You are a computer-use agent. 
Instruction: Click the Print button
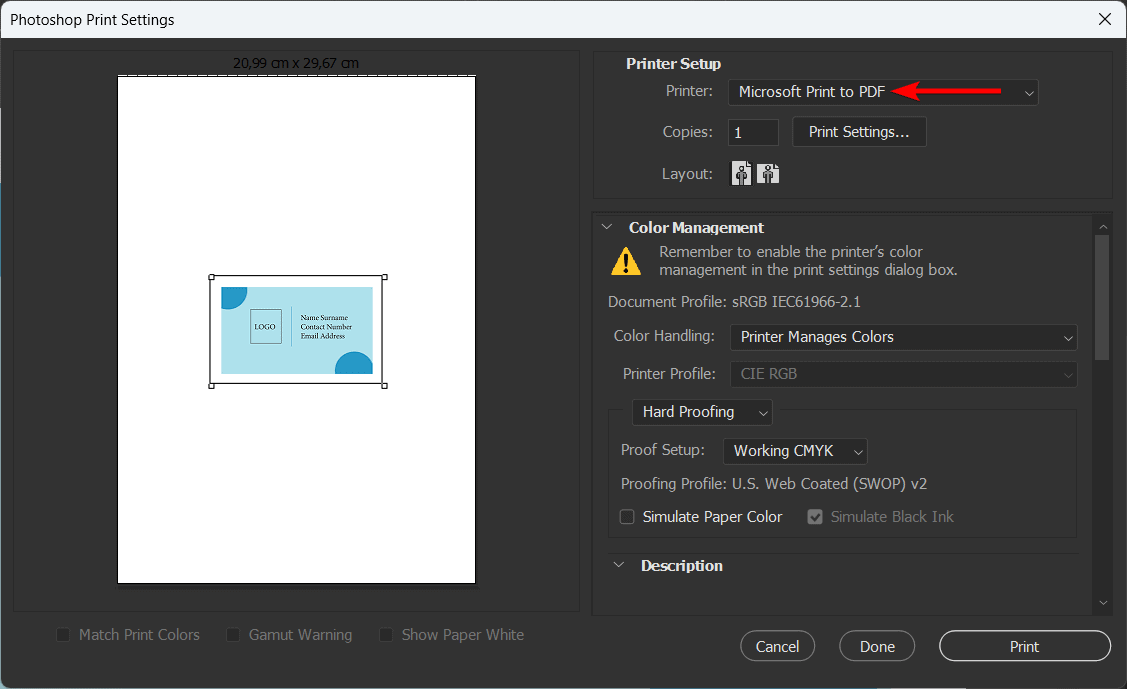1024,646
